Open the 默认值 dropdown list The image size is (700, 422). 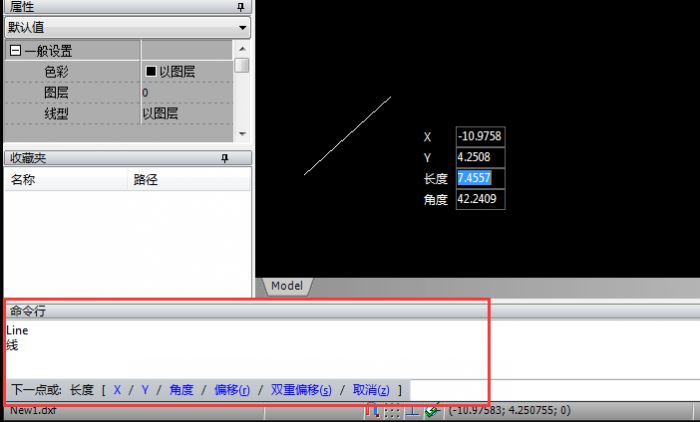click(243, 28)
